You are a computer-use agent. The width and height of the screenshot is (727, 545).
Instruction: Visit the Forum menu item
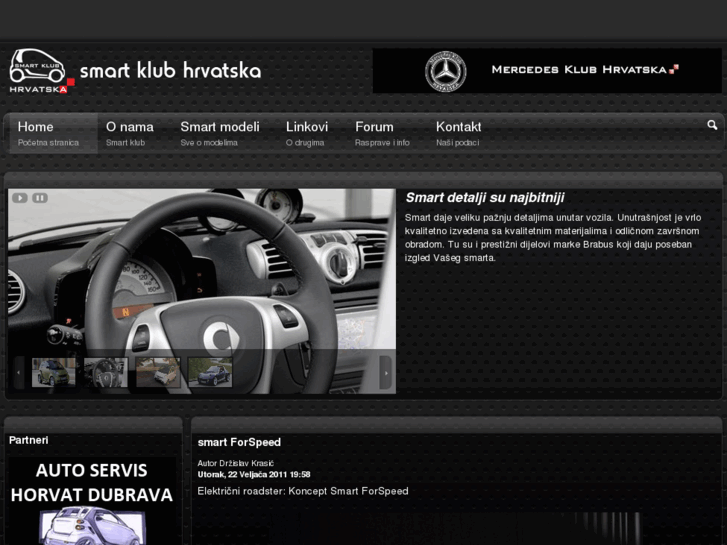pyautogui.click(x=382, y=133)
